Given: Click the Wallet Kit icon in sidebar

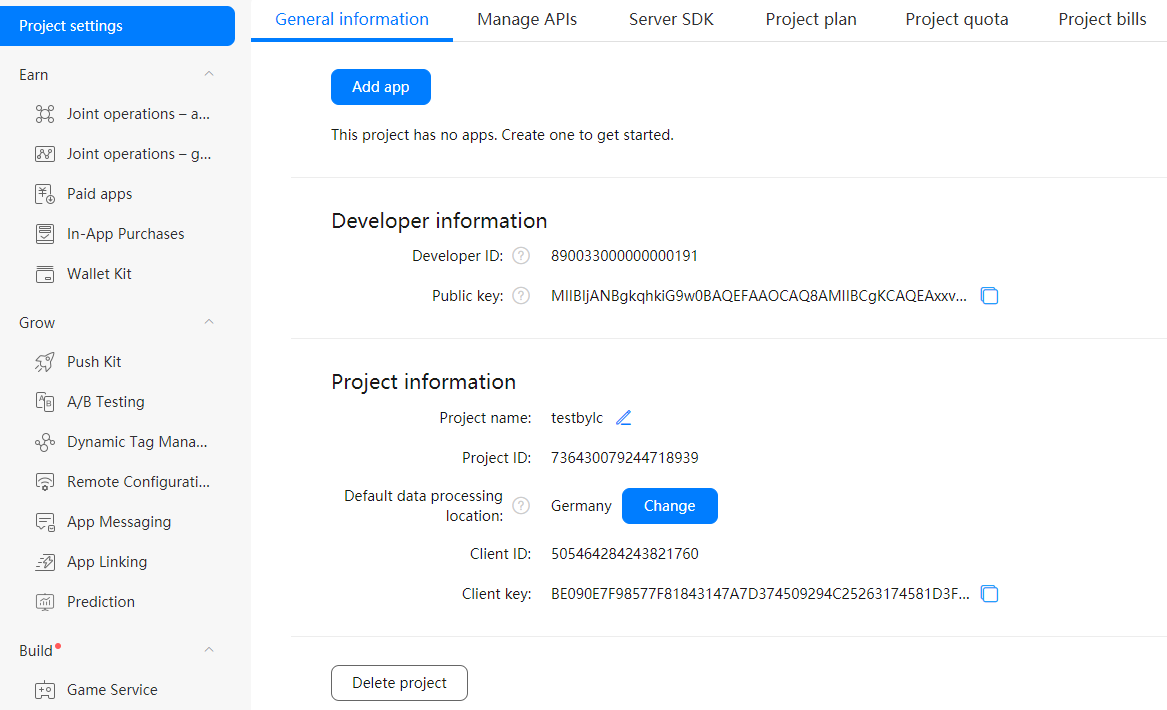Looking at the screenshot, I should click(45, 274).
